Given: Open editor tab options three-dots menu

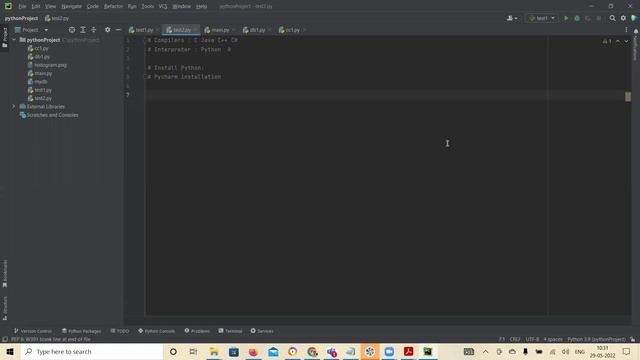Looking at the screenshot, I should [x=626, y=30].
